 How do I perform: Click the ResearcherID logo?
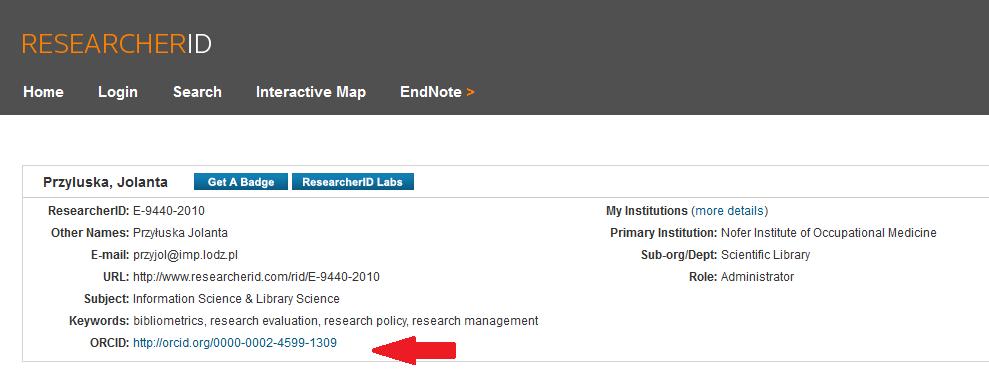coord(117,44)
